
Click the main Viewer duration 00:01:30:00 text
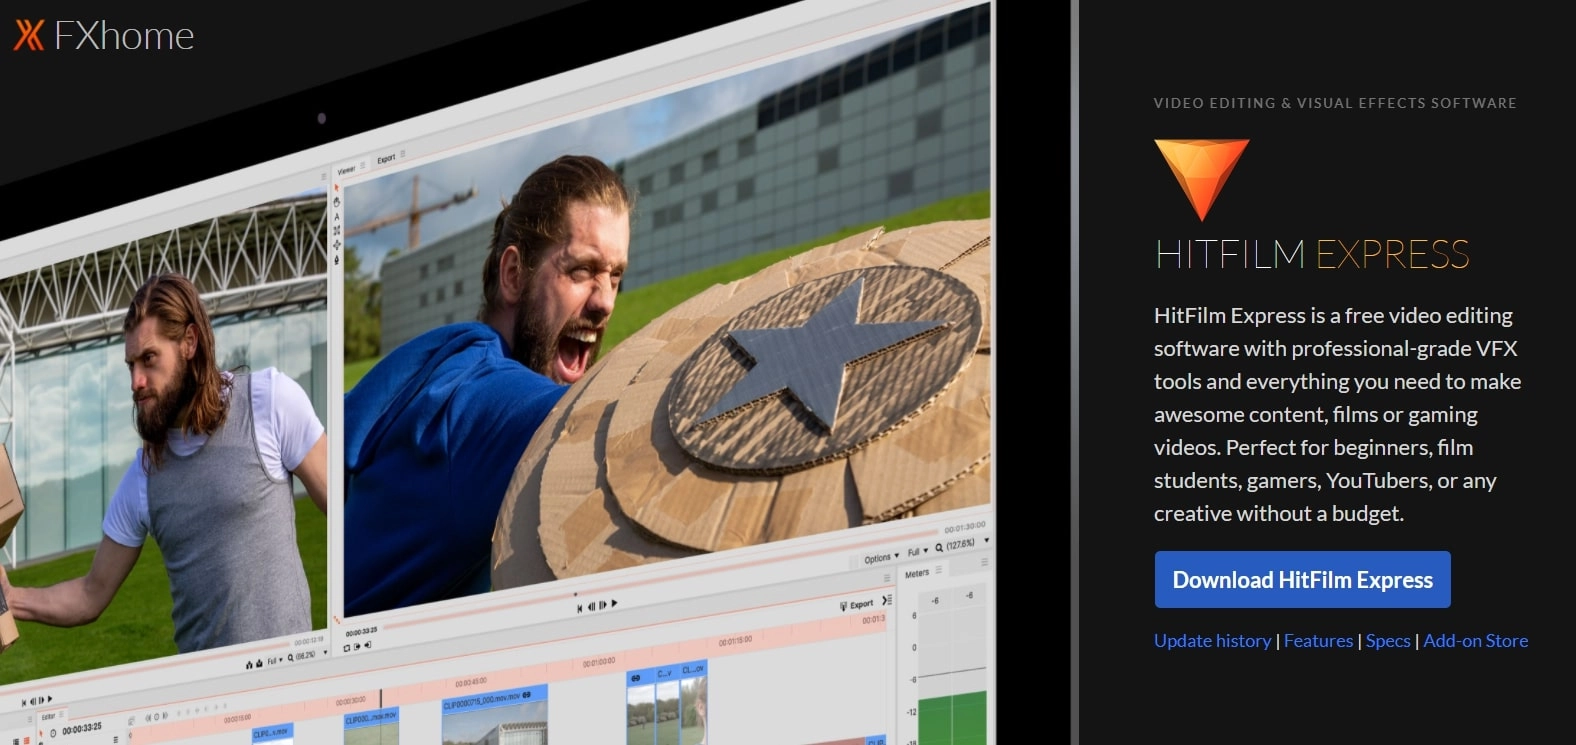point(964,527)
